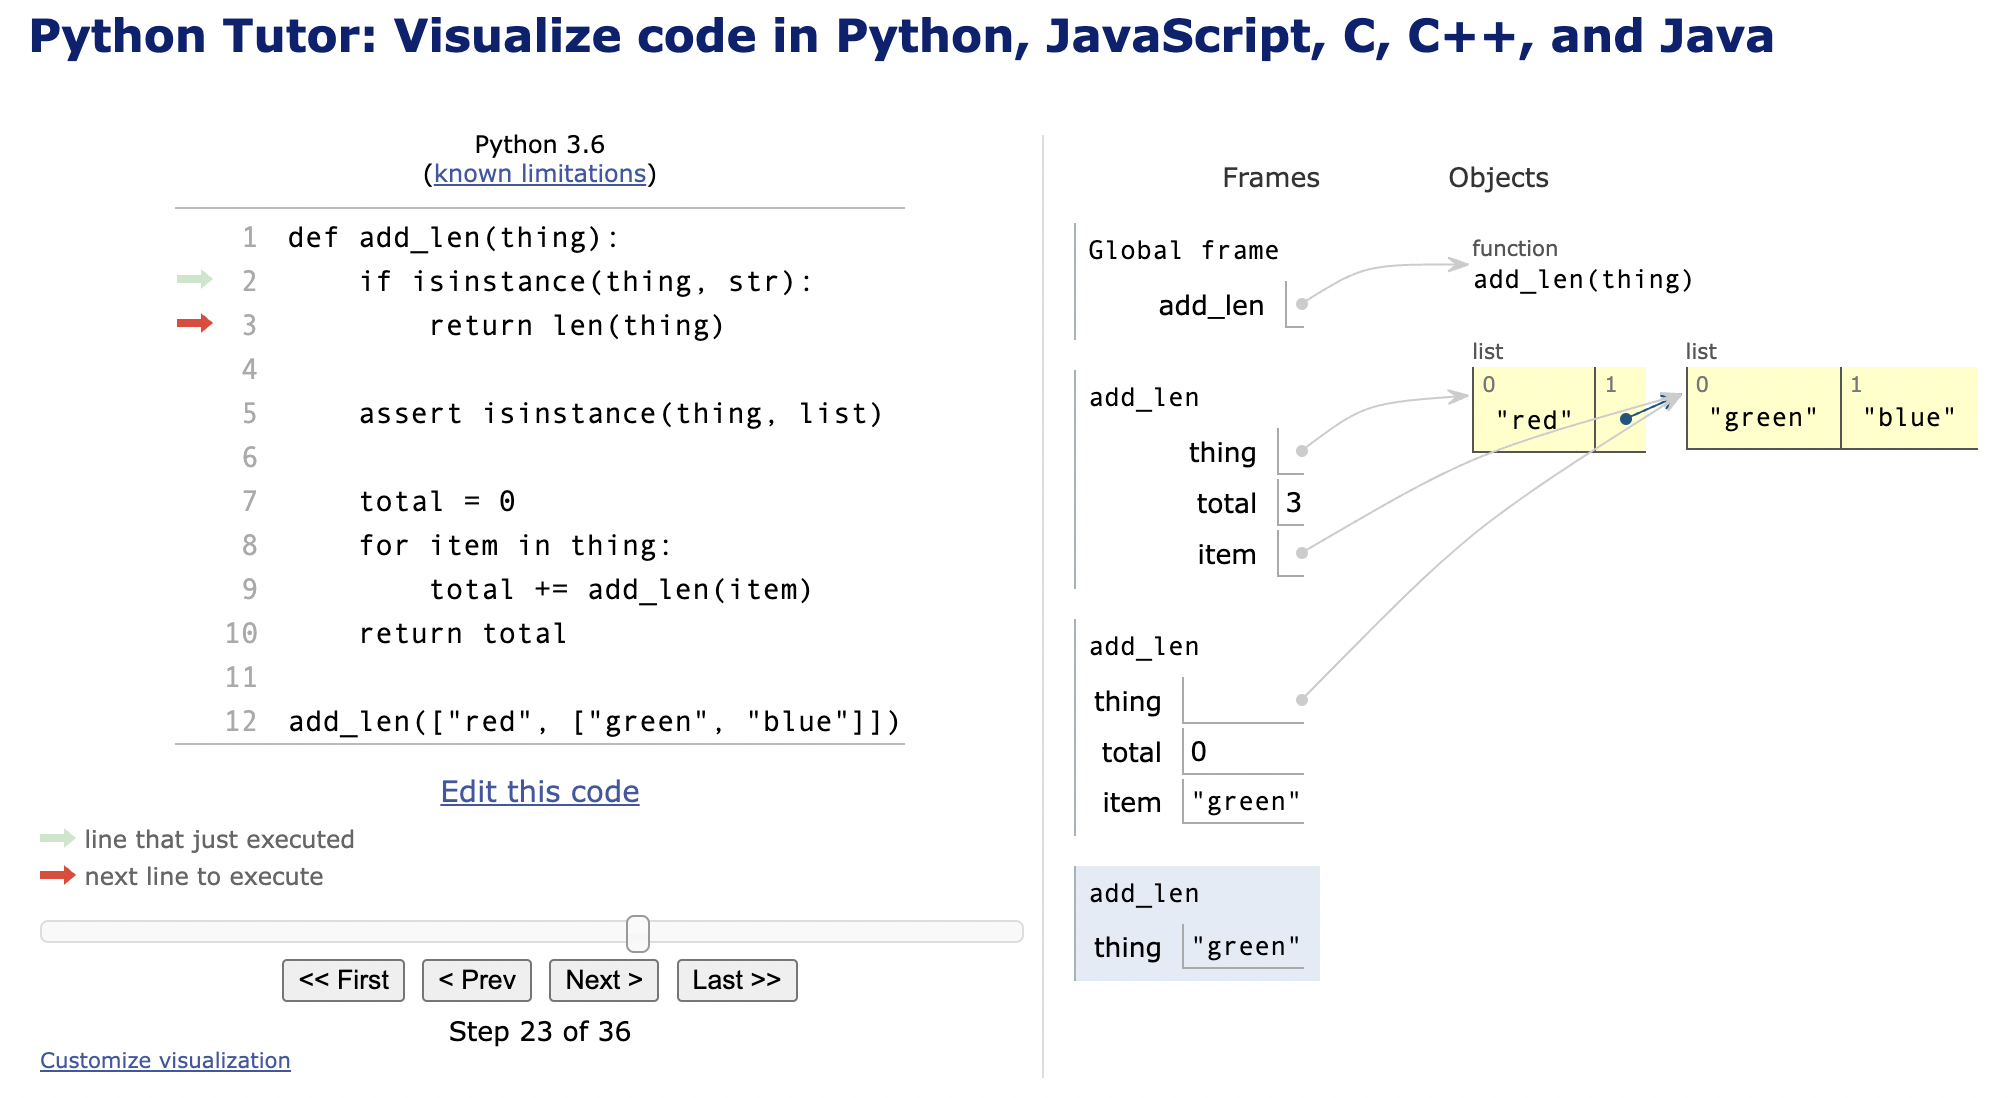Click the Frames heading
Viewport: 2008px width, 1098px height.
coord(1271,178)
